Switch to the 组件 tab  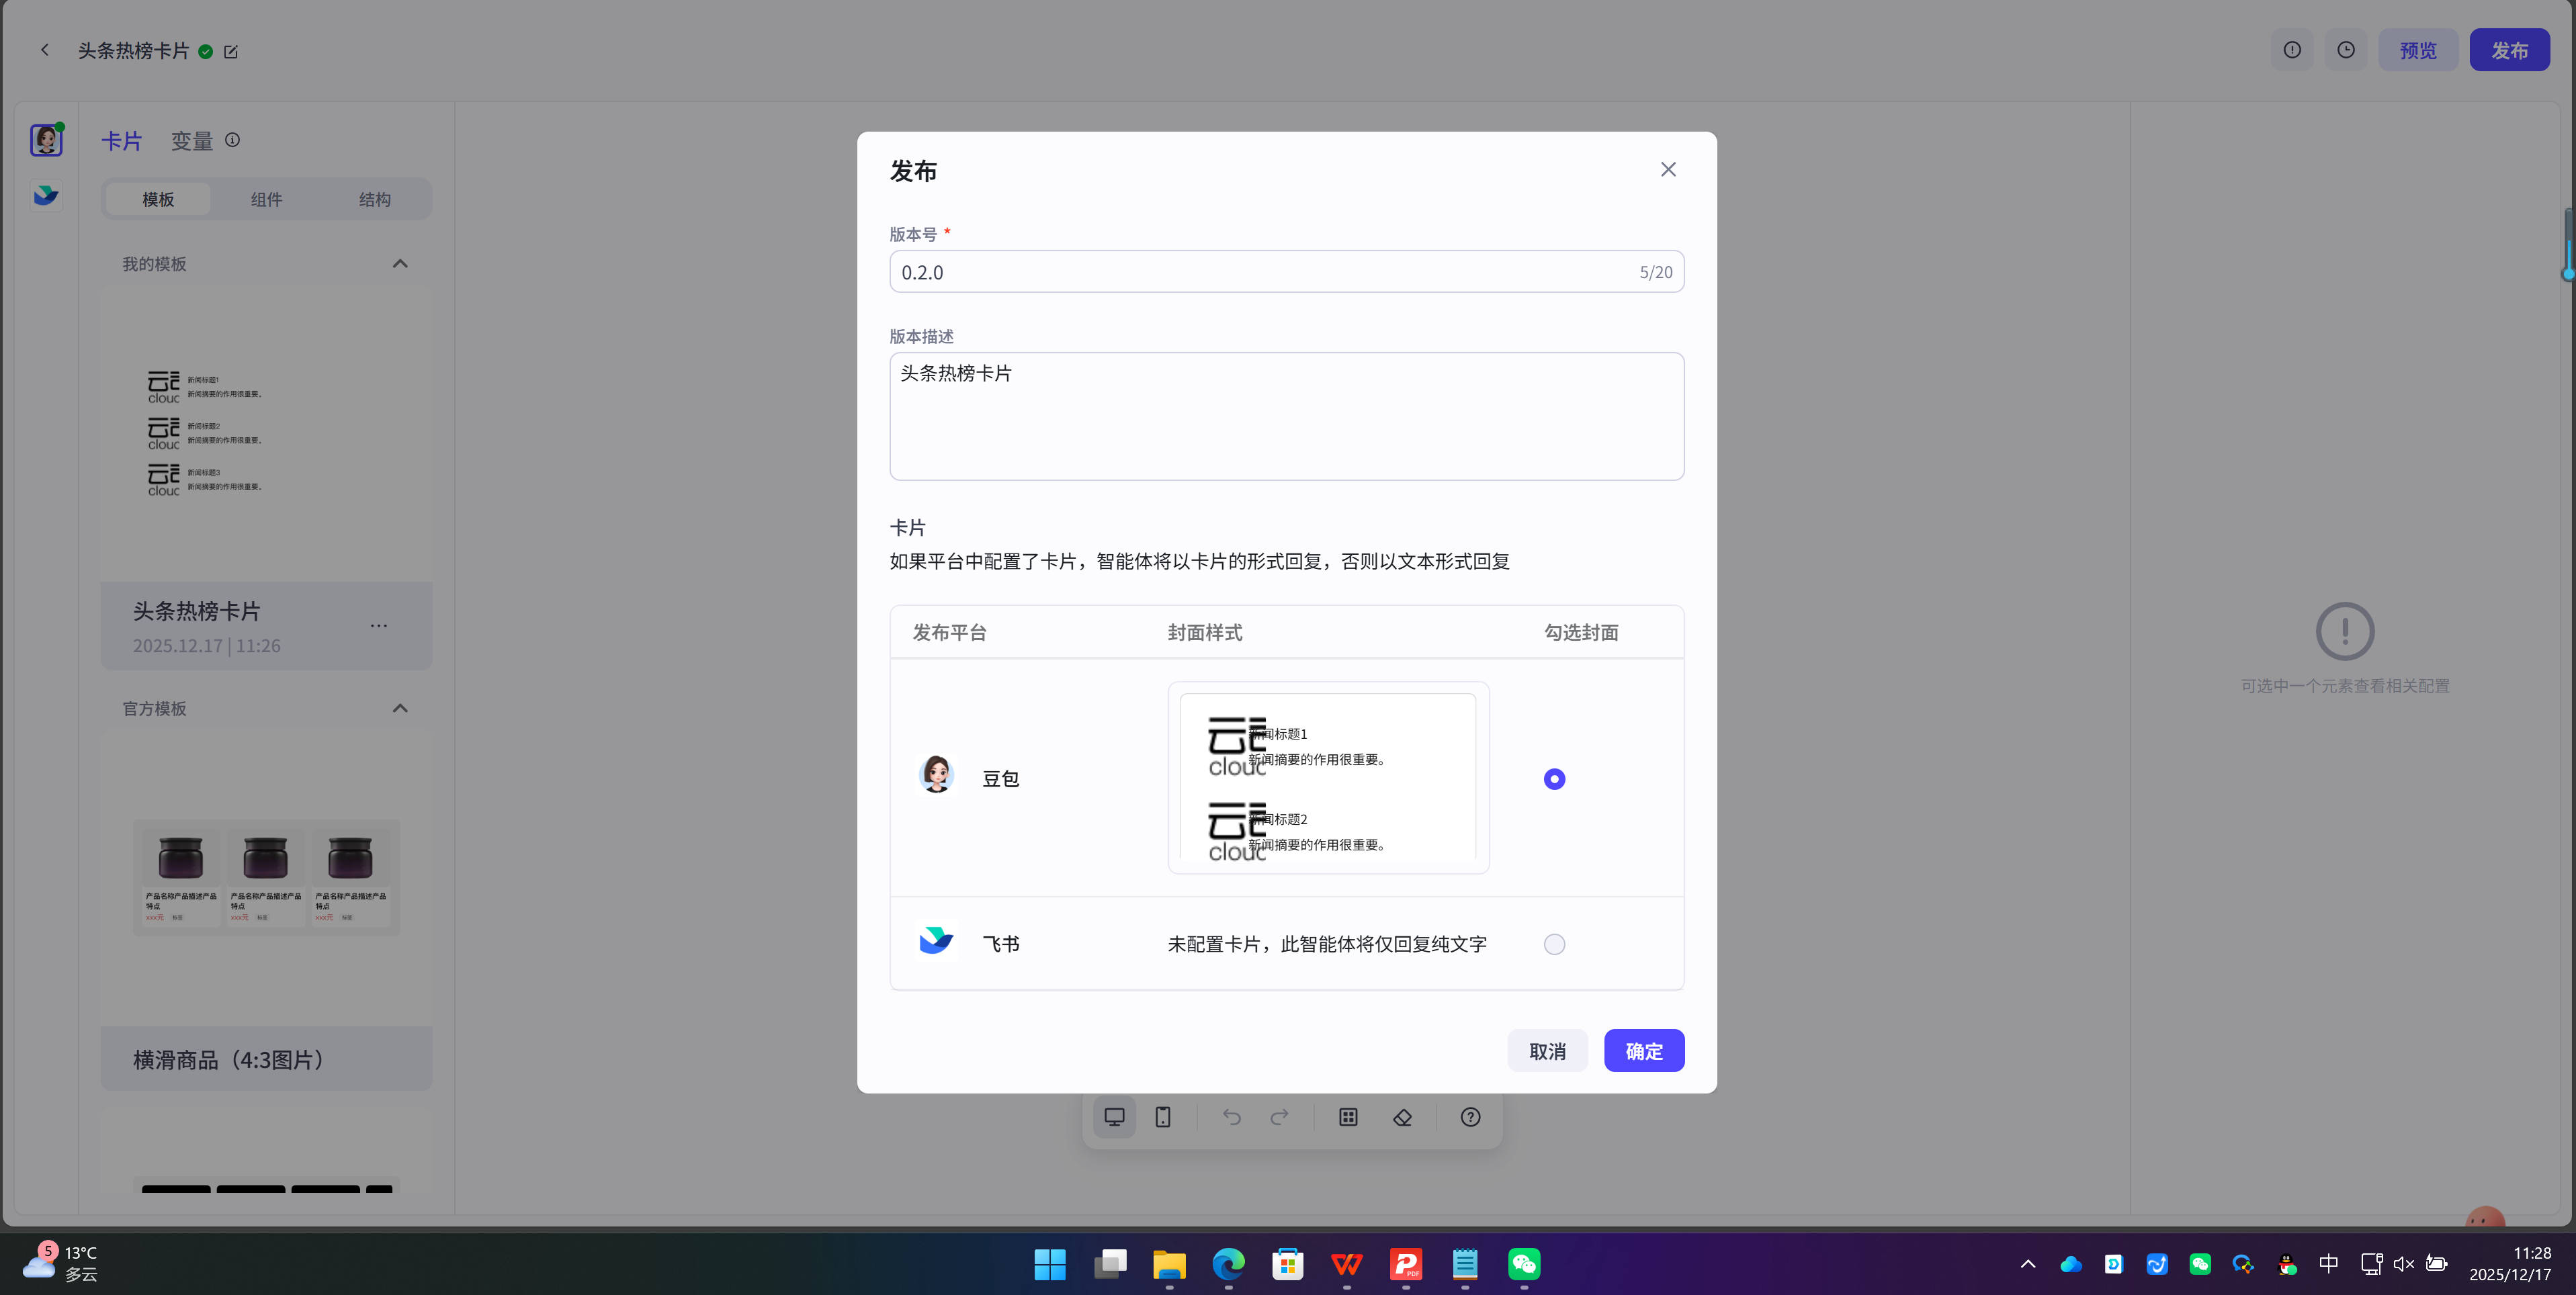[266, 199]
